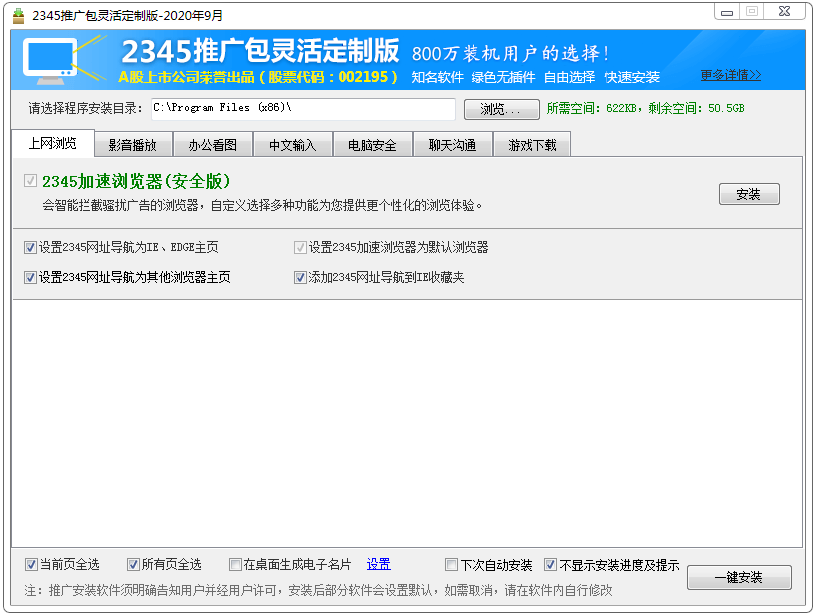Viewport: 815px width, 616px height.
Task: Go to the 聊天沟通 tab
Action: pos(452,145)
